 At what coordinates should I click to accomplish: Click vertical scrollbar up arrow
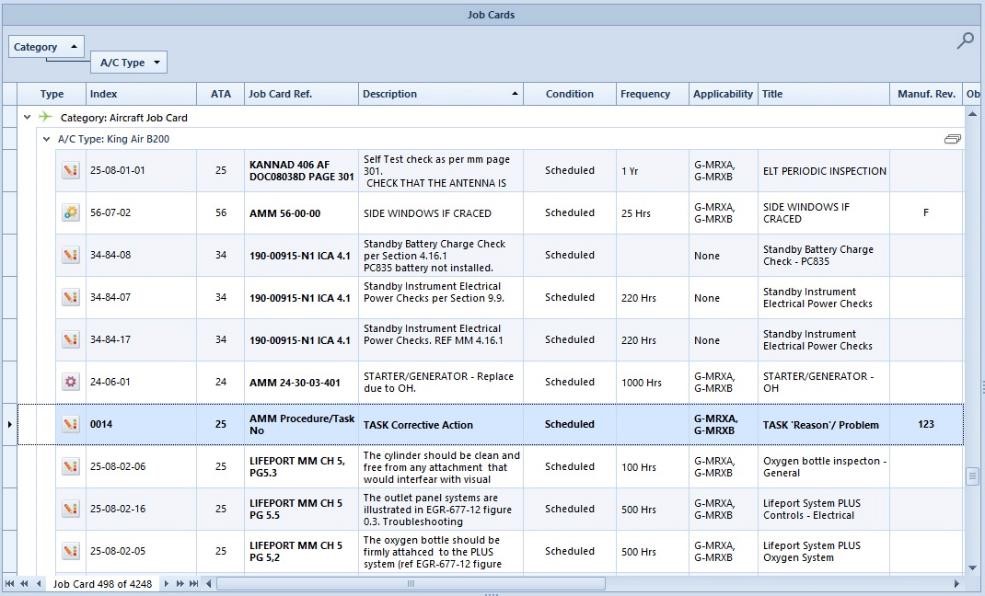[x=972, y=114]
